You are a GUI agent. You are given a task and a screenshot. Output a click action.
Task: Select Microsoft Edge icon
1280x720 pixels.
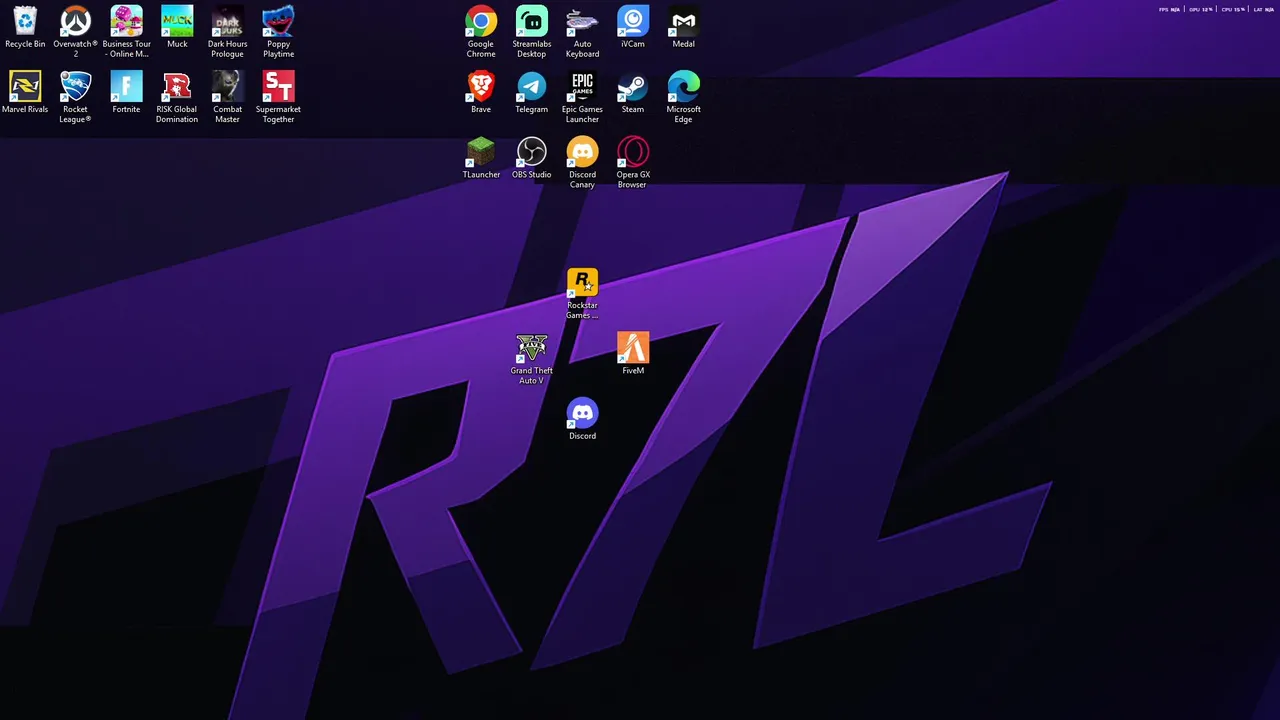click(x=684, y=97)
